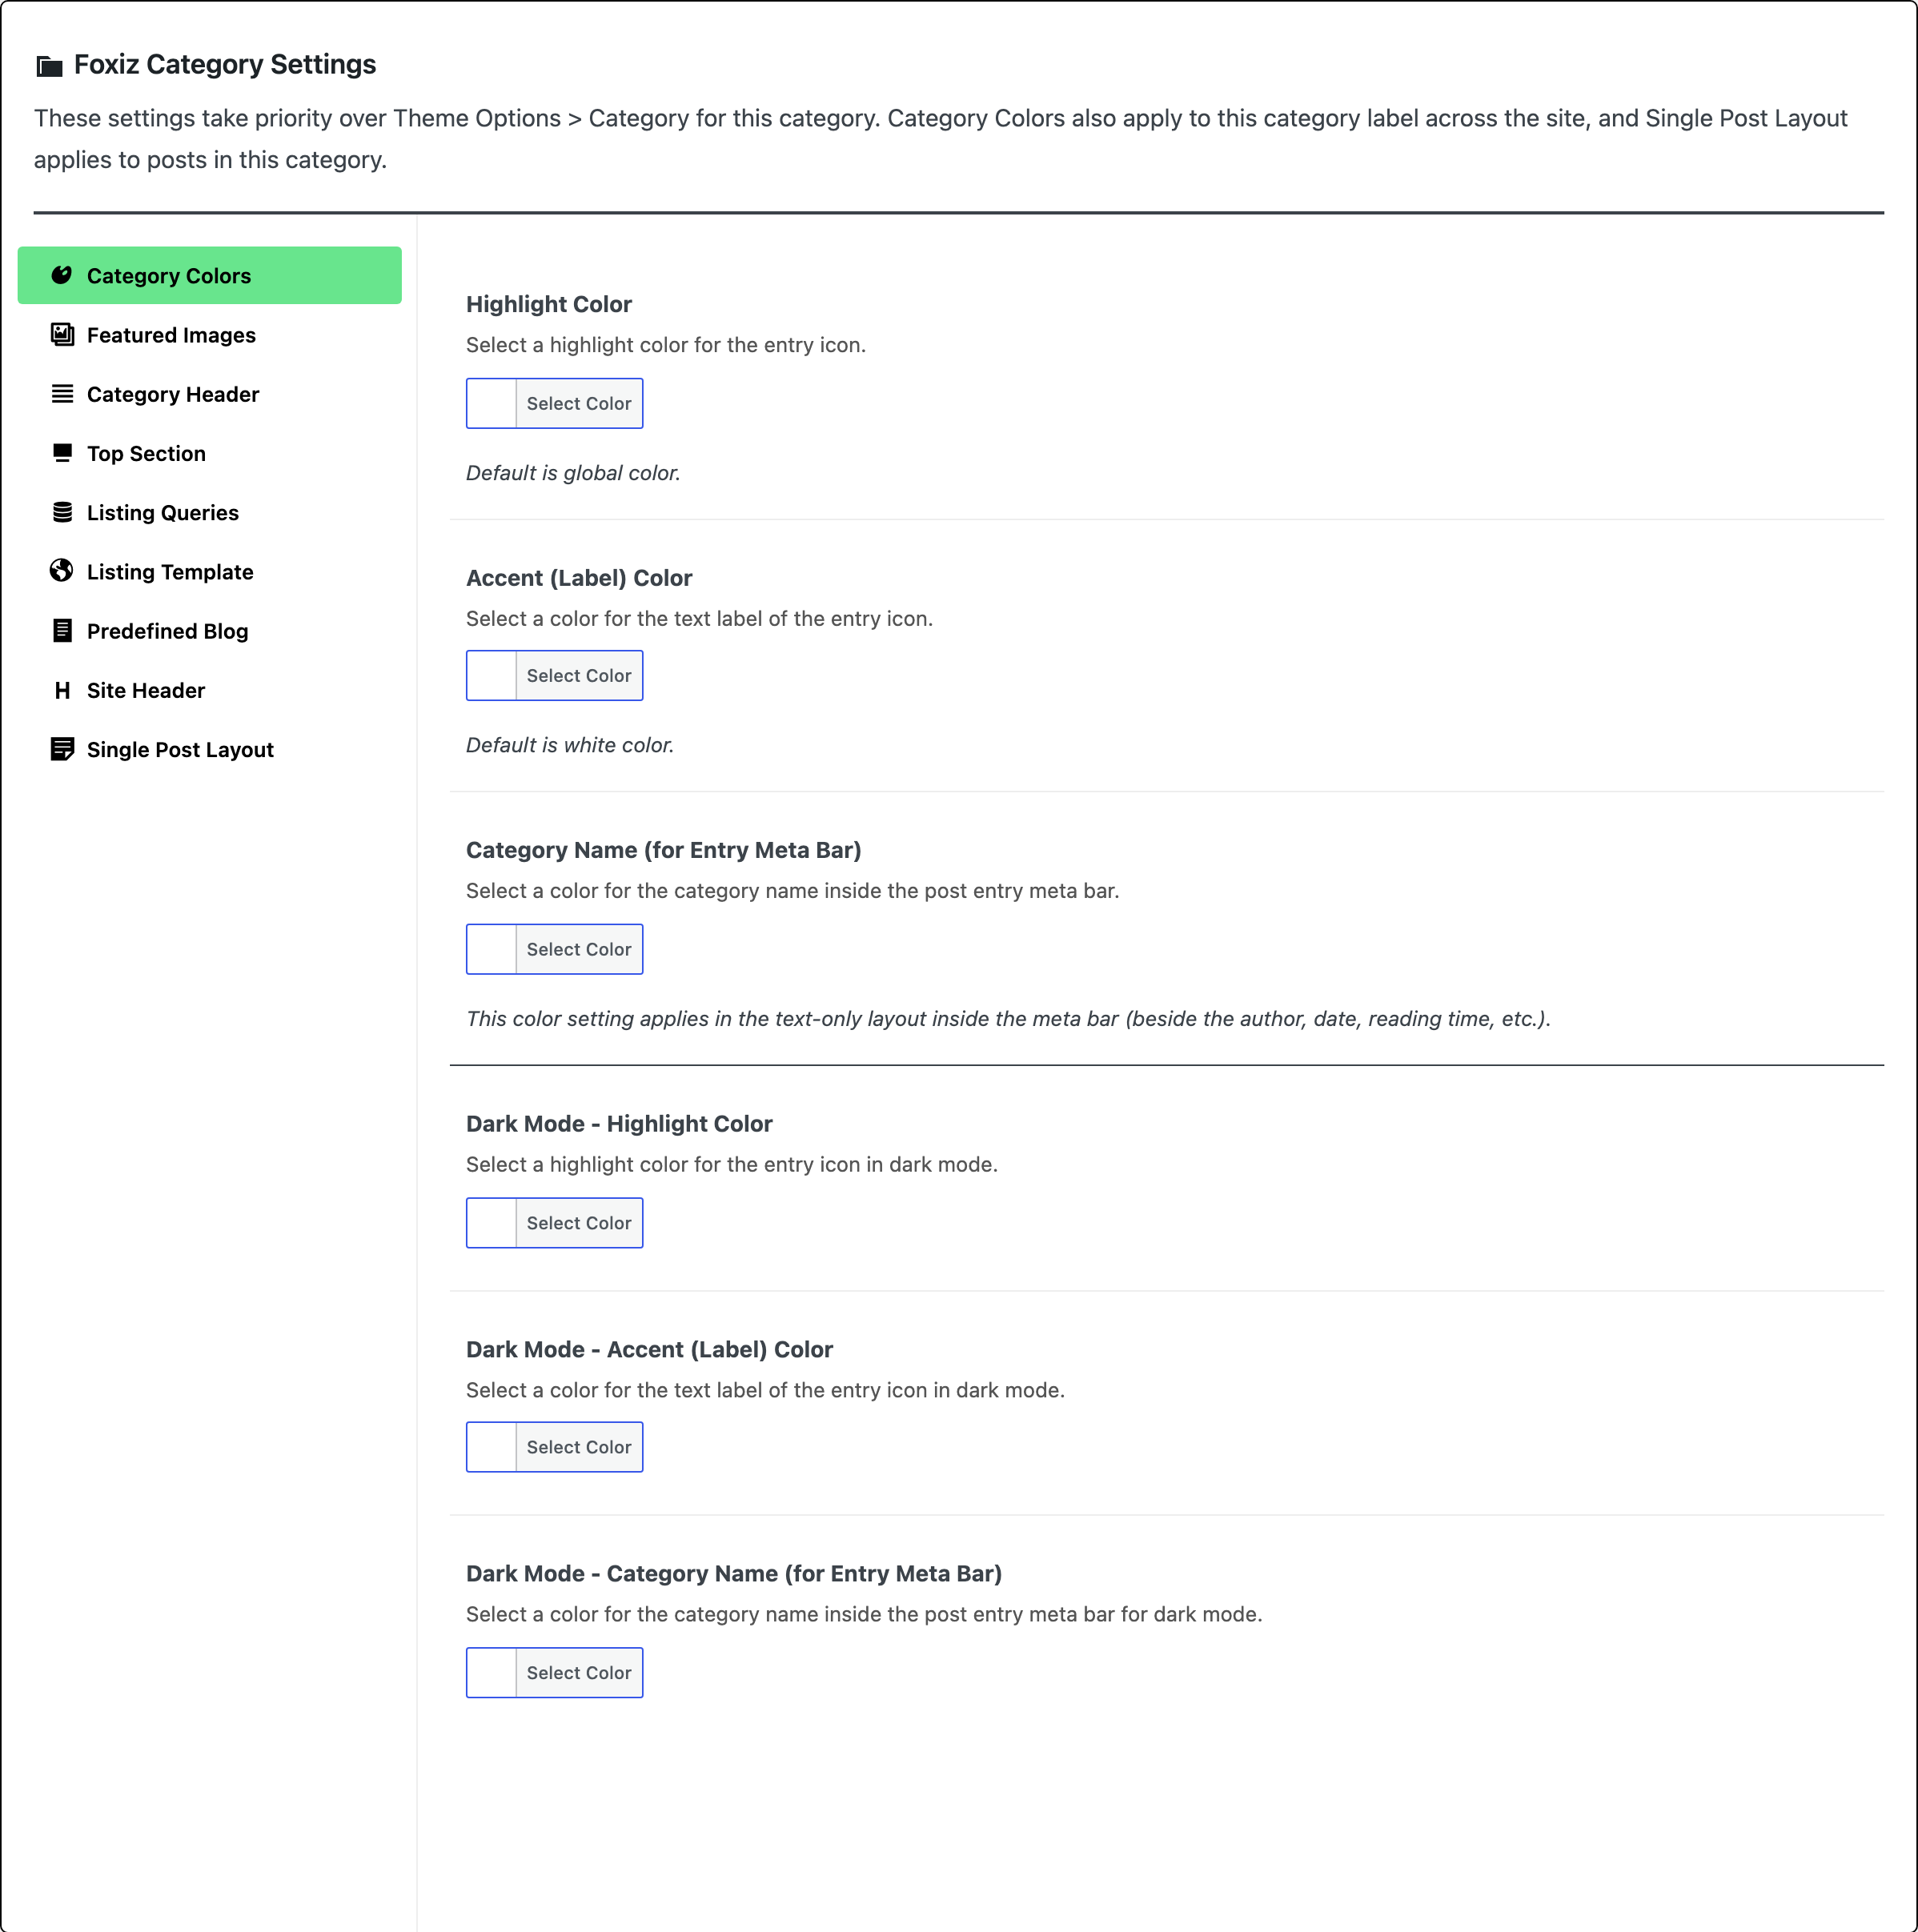Switch to the Featured Images tab
Image resolution: width=1918 pixels, height=1932 pixels.
210,335
